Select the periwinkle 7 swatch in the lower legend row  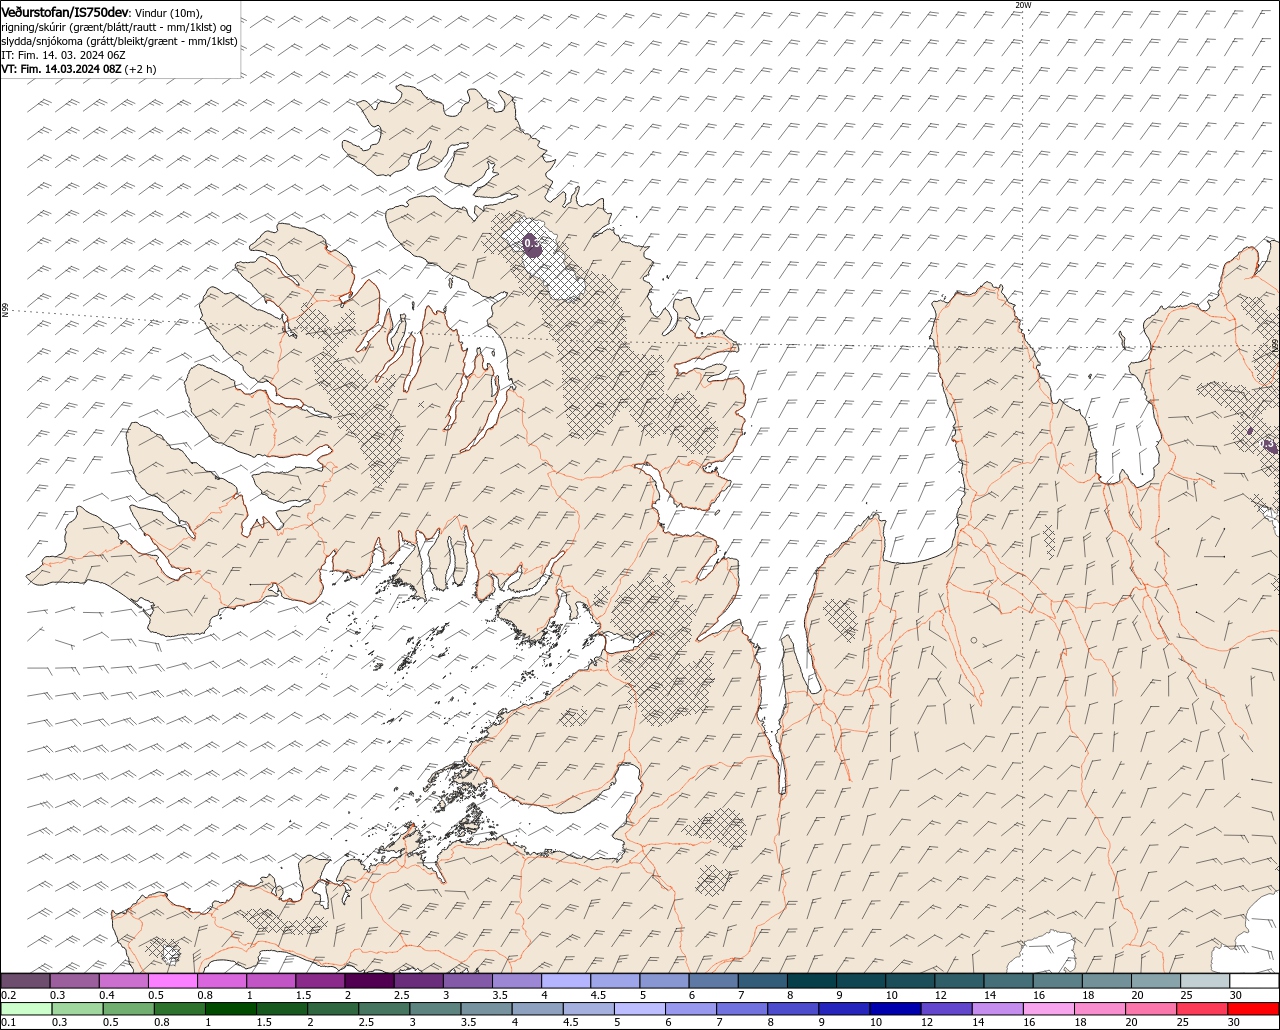coord(742,1009)
